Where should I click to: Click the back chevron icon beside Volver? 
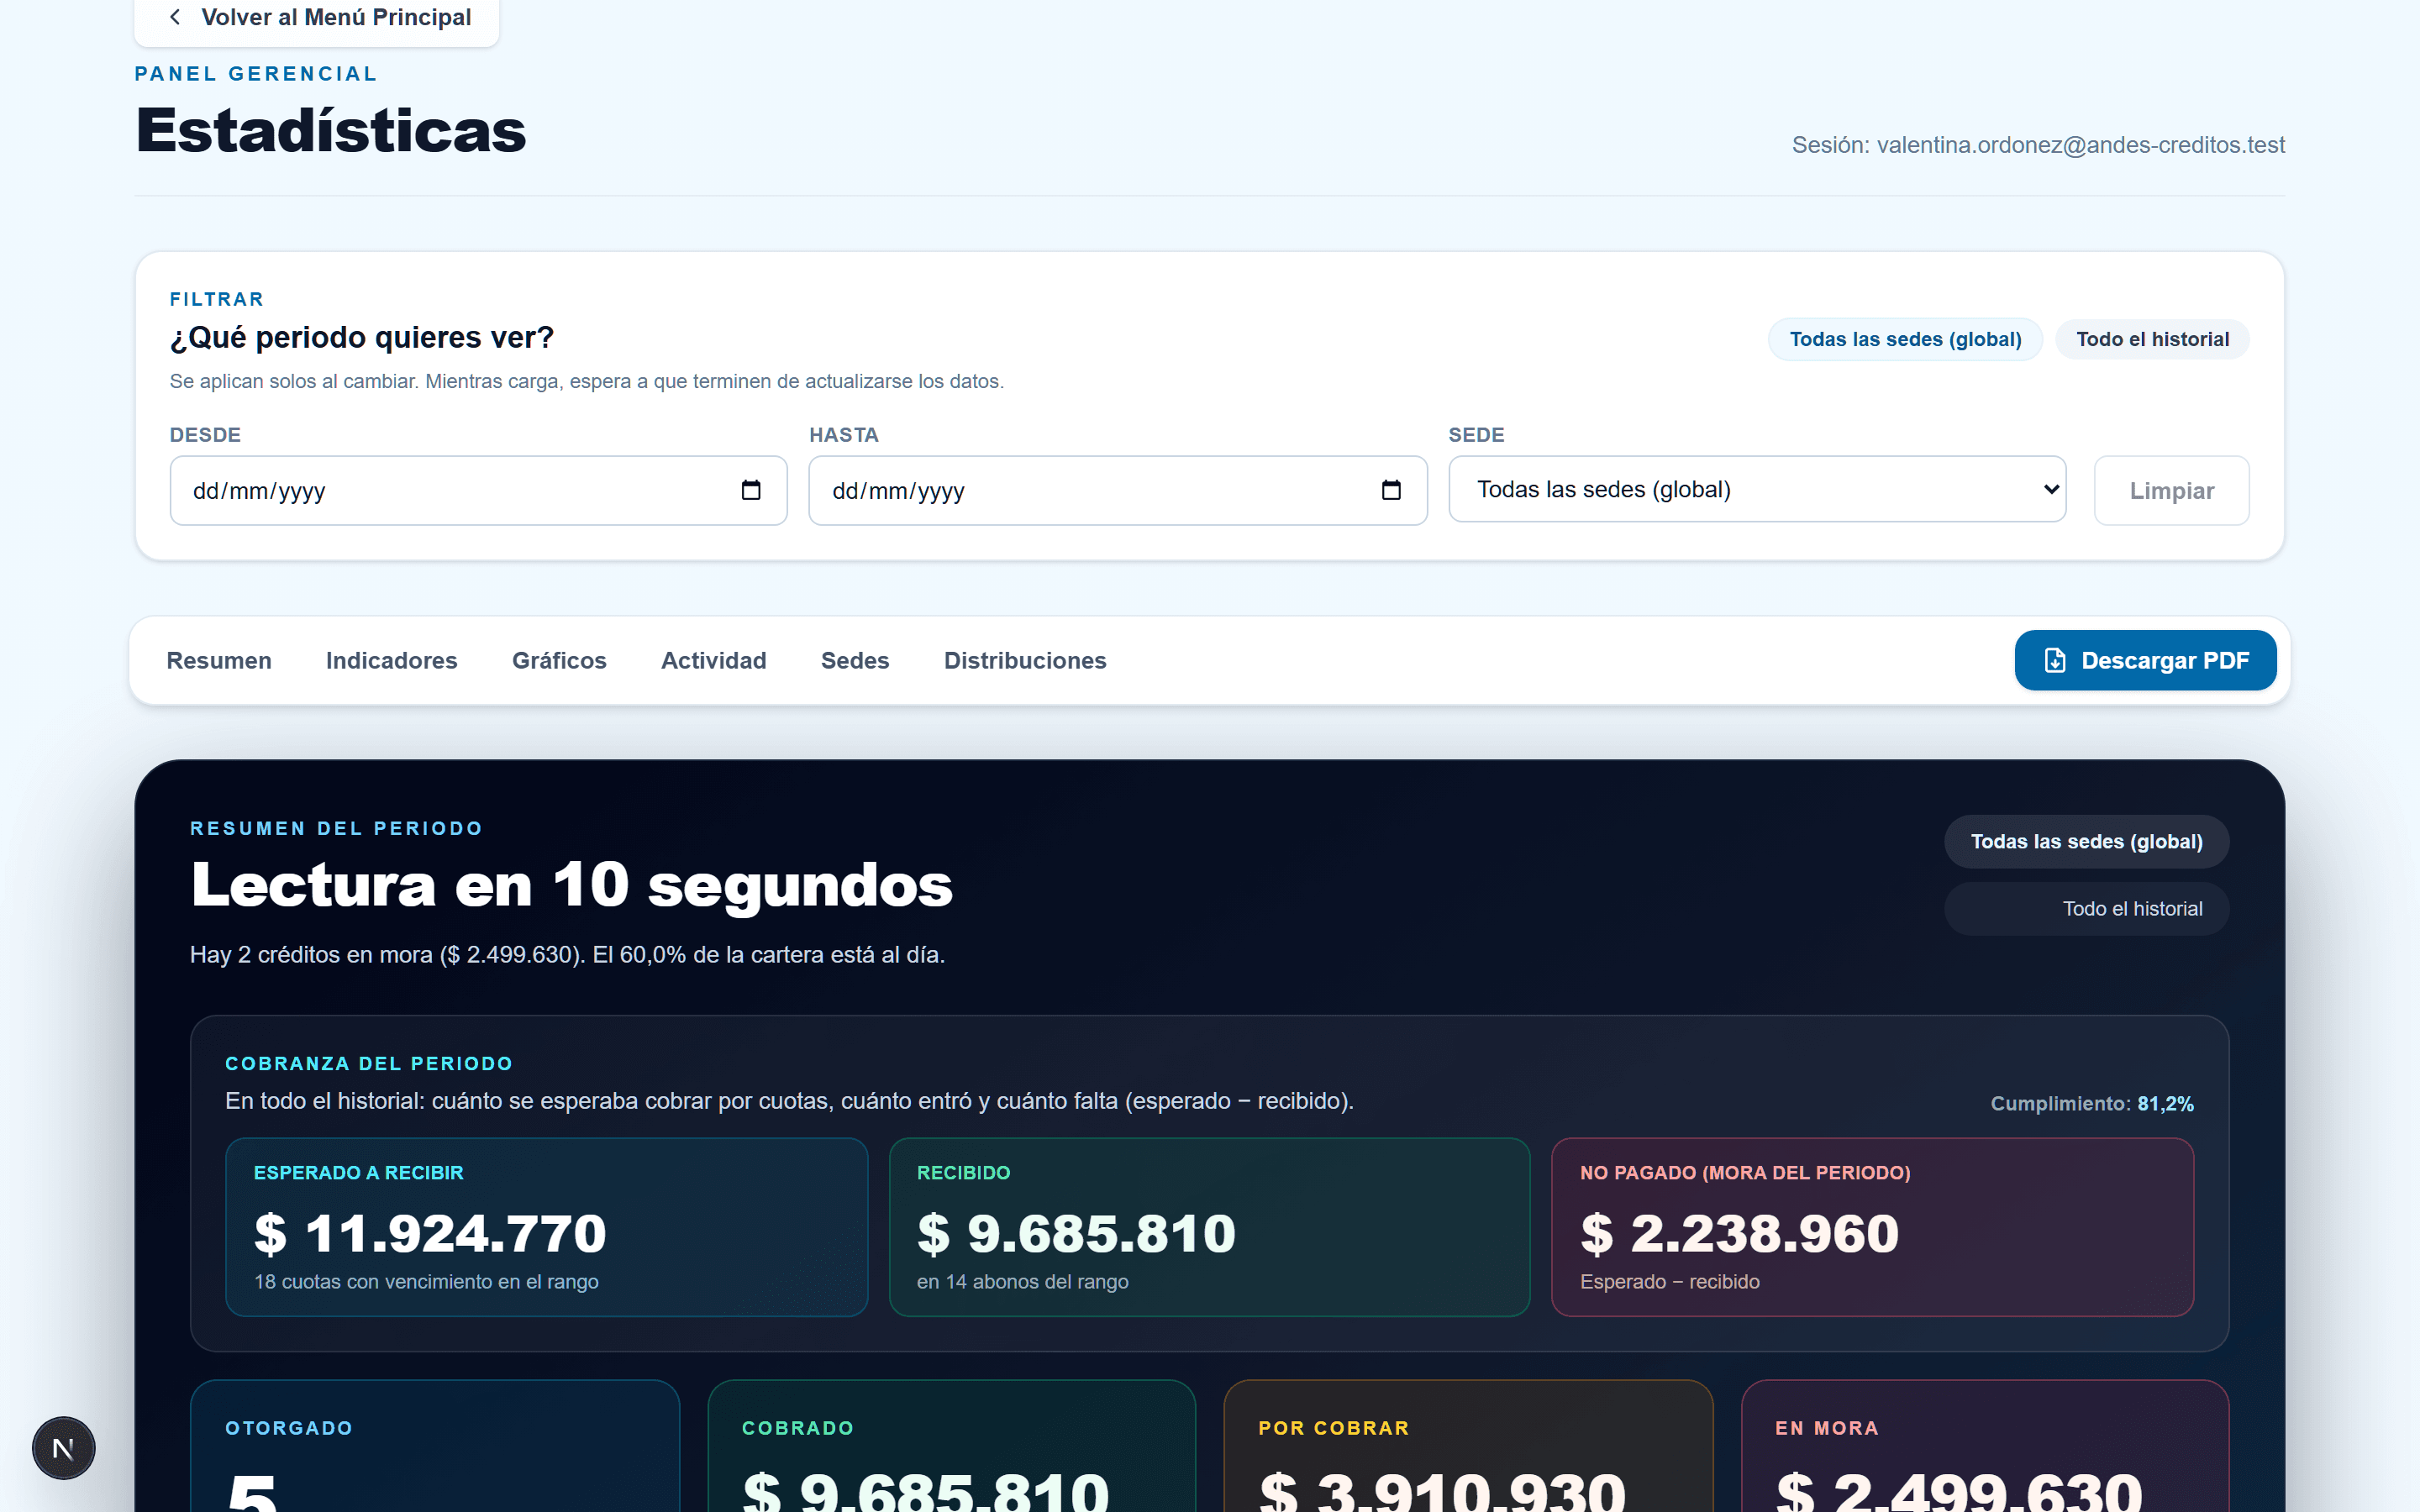pyautogui.click(x=175, y=17)
